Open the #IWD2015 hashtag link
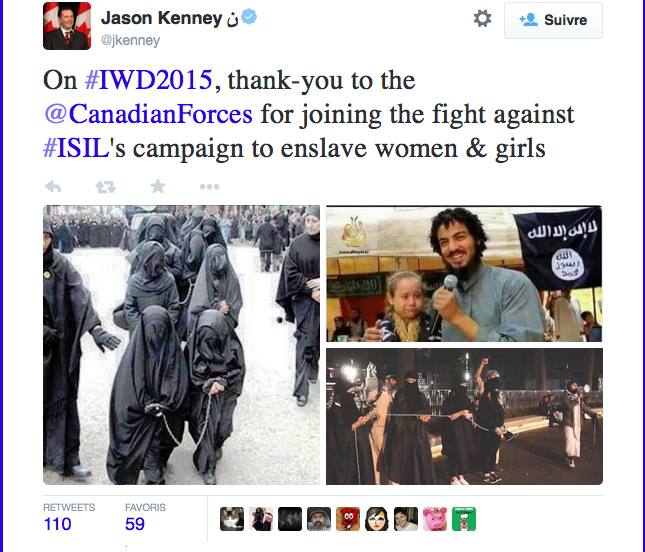 click(x=148, y=80)
